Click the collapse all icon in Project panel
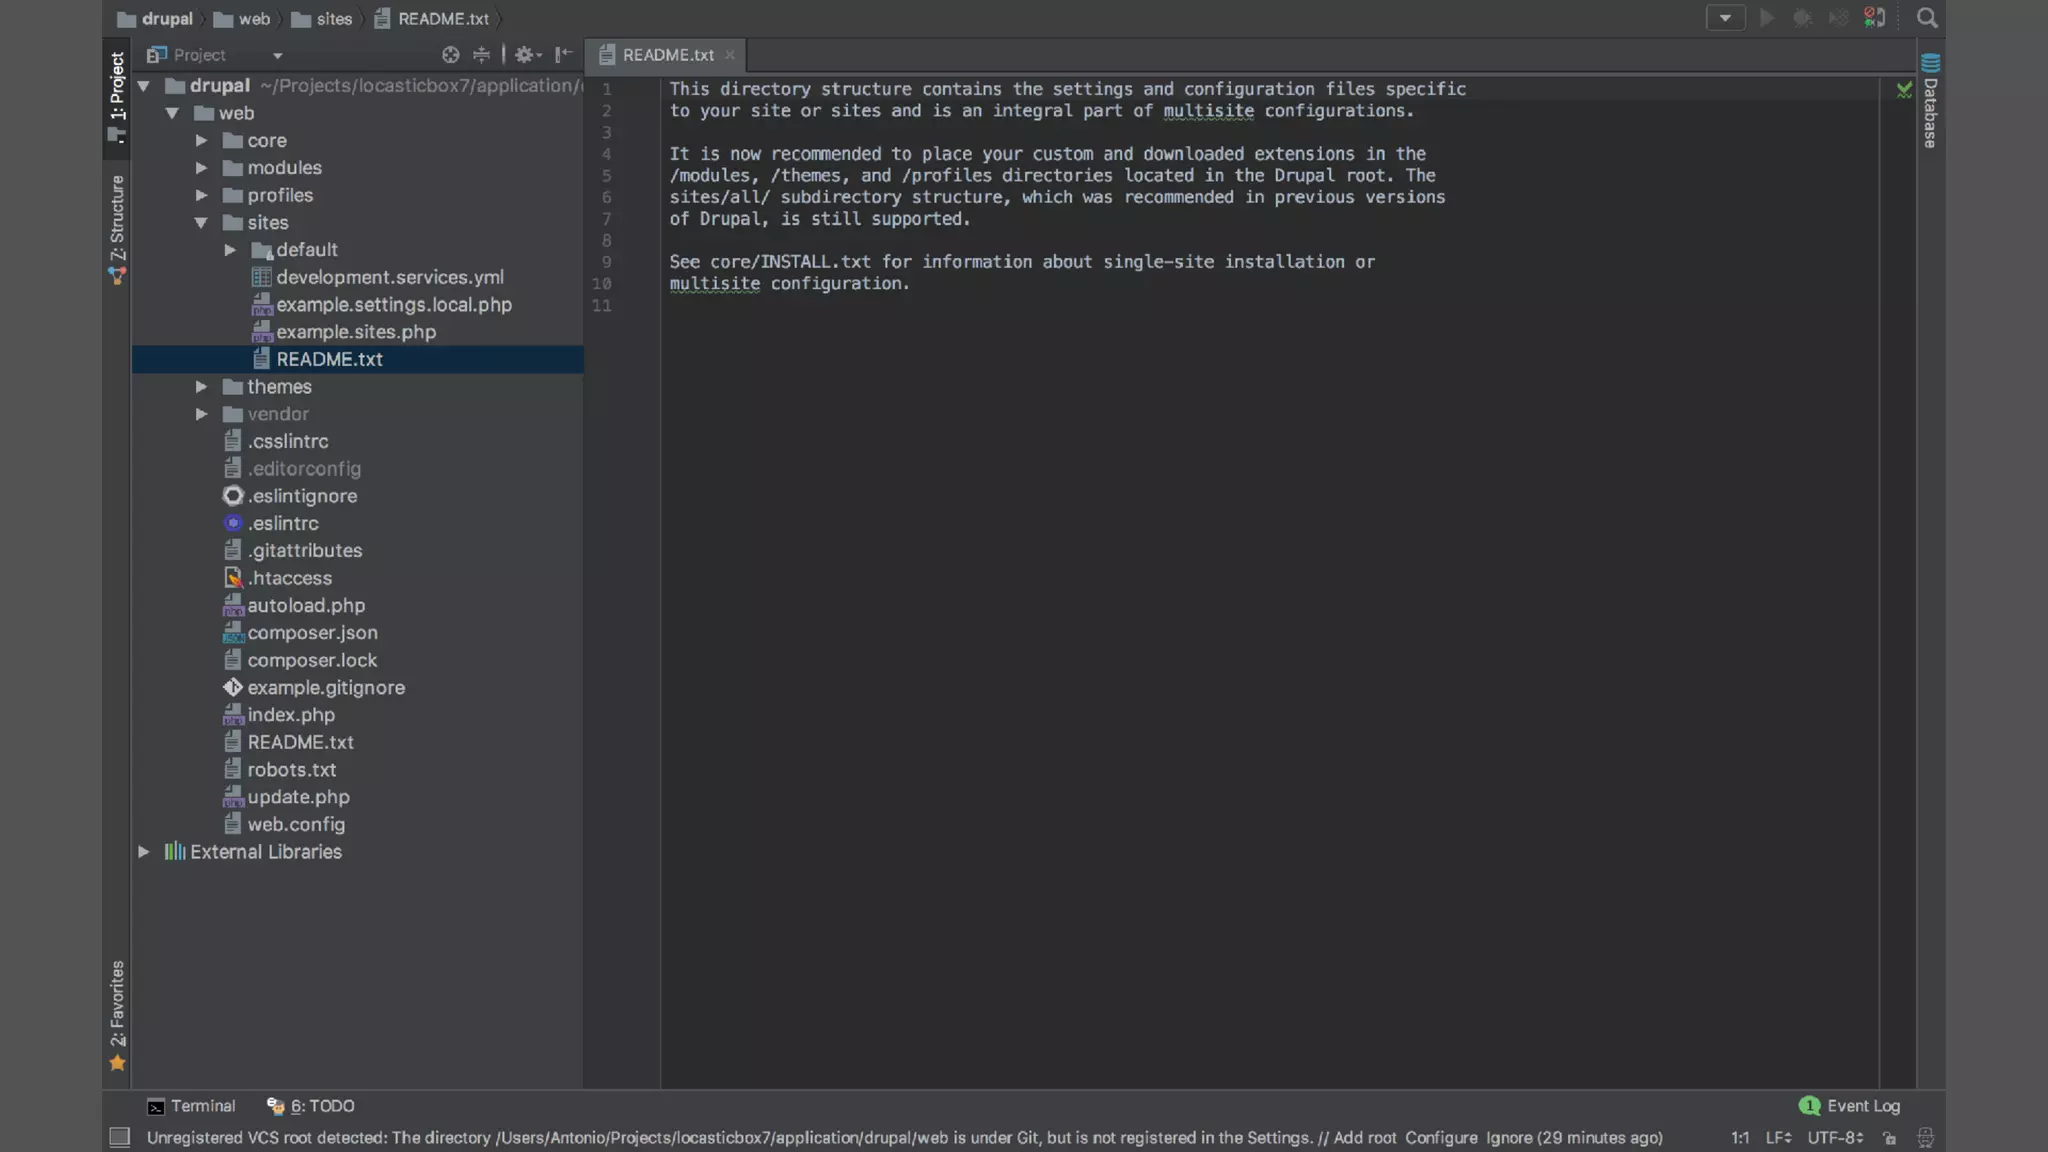This screenshot has height=1152, width=2048. pos(481,55)
